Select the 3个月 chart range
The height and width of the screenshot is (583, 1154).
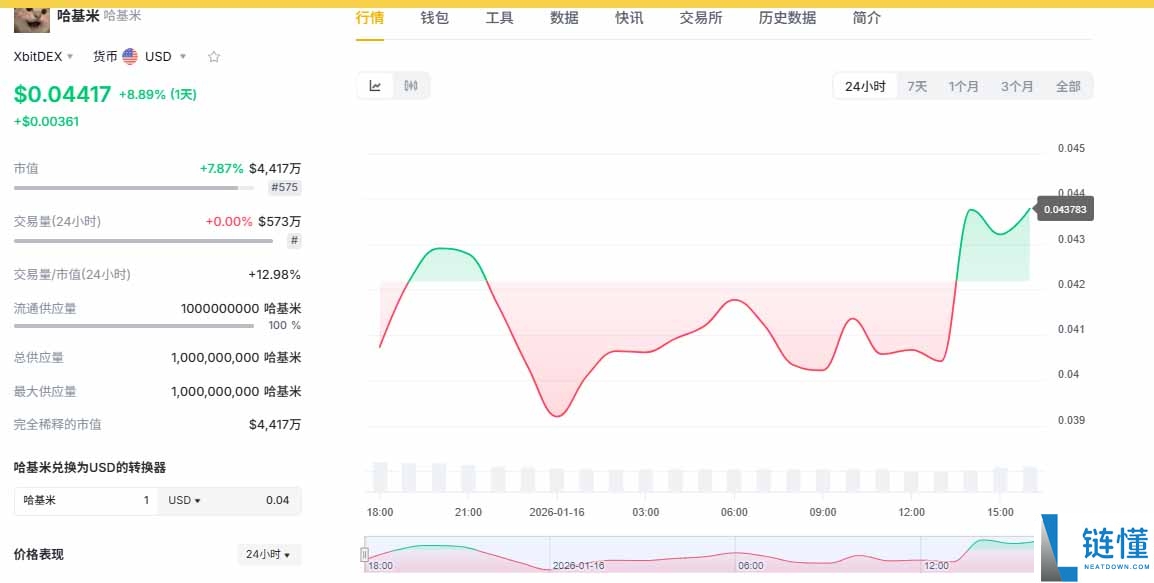[1016, 87]
